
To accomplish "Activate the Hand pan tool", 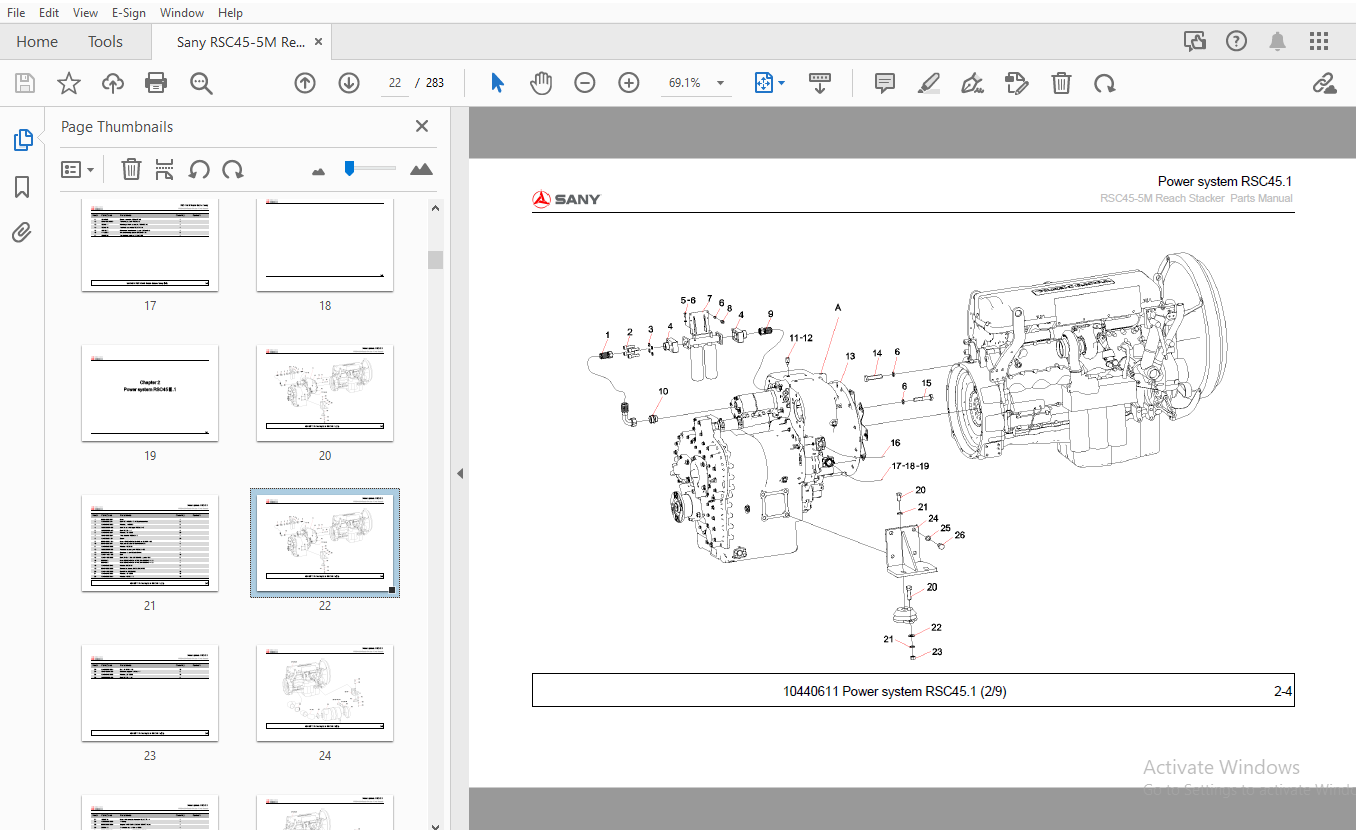I will click(x=541, y=83).
